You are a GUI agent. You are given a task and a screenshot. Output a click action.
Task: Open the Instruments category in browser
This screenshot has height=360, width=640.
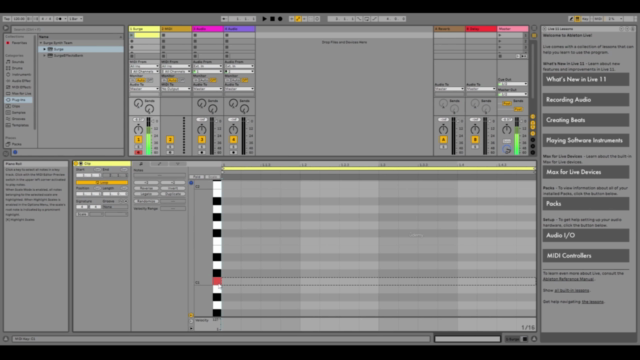coord(18,75)
